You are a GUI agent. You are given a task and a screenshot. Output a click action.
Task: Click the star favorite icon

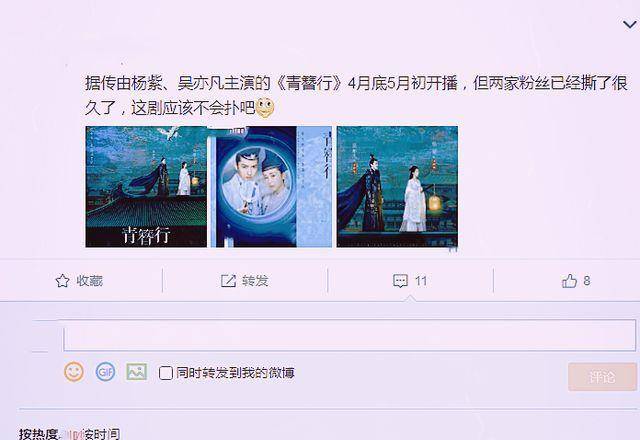pos(62,281)
